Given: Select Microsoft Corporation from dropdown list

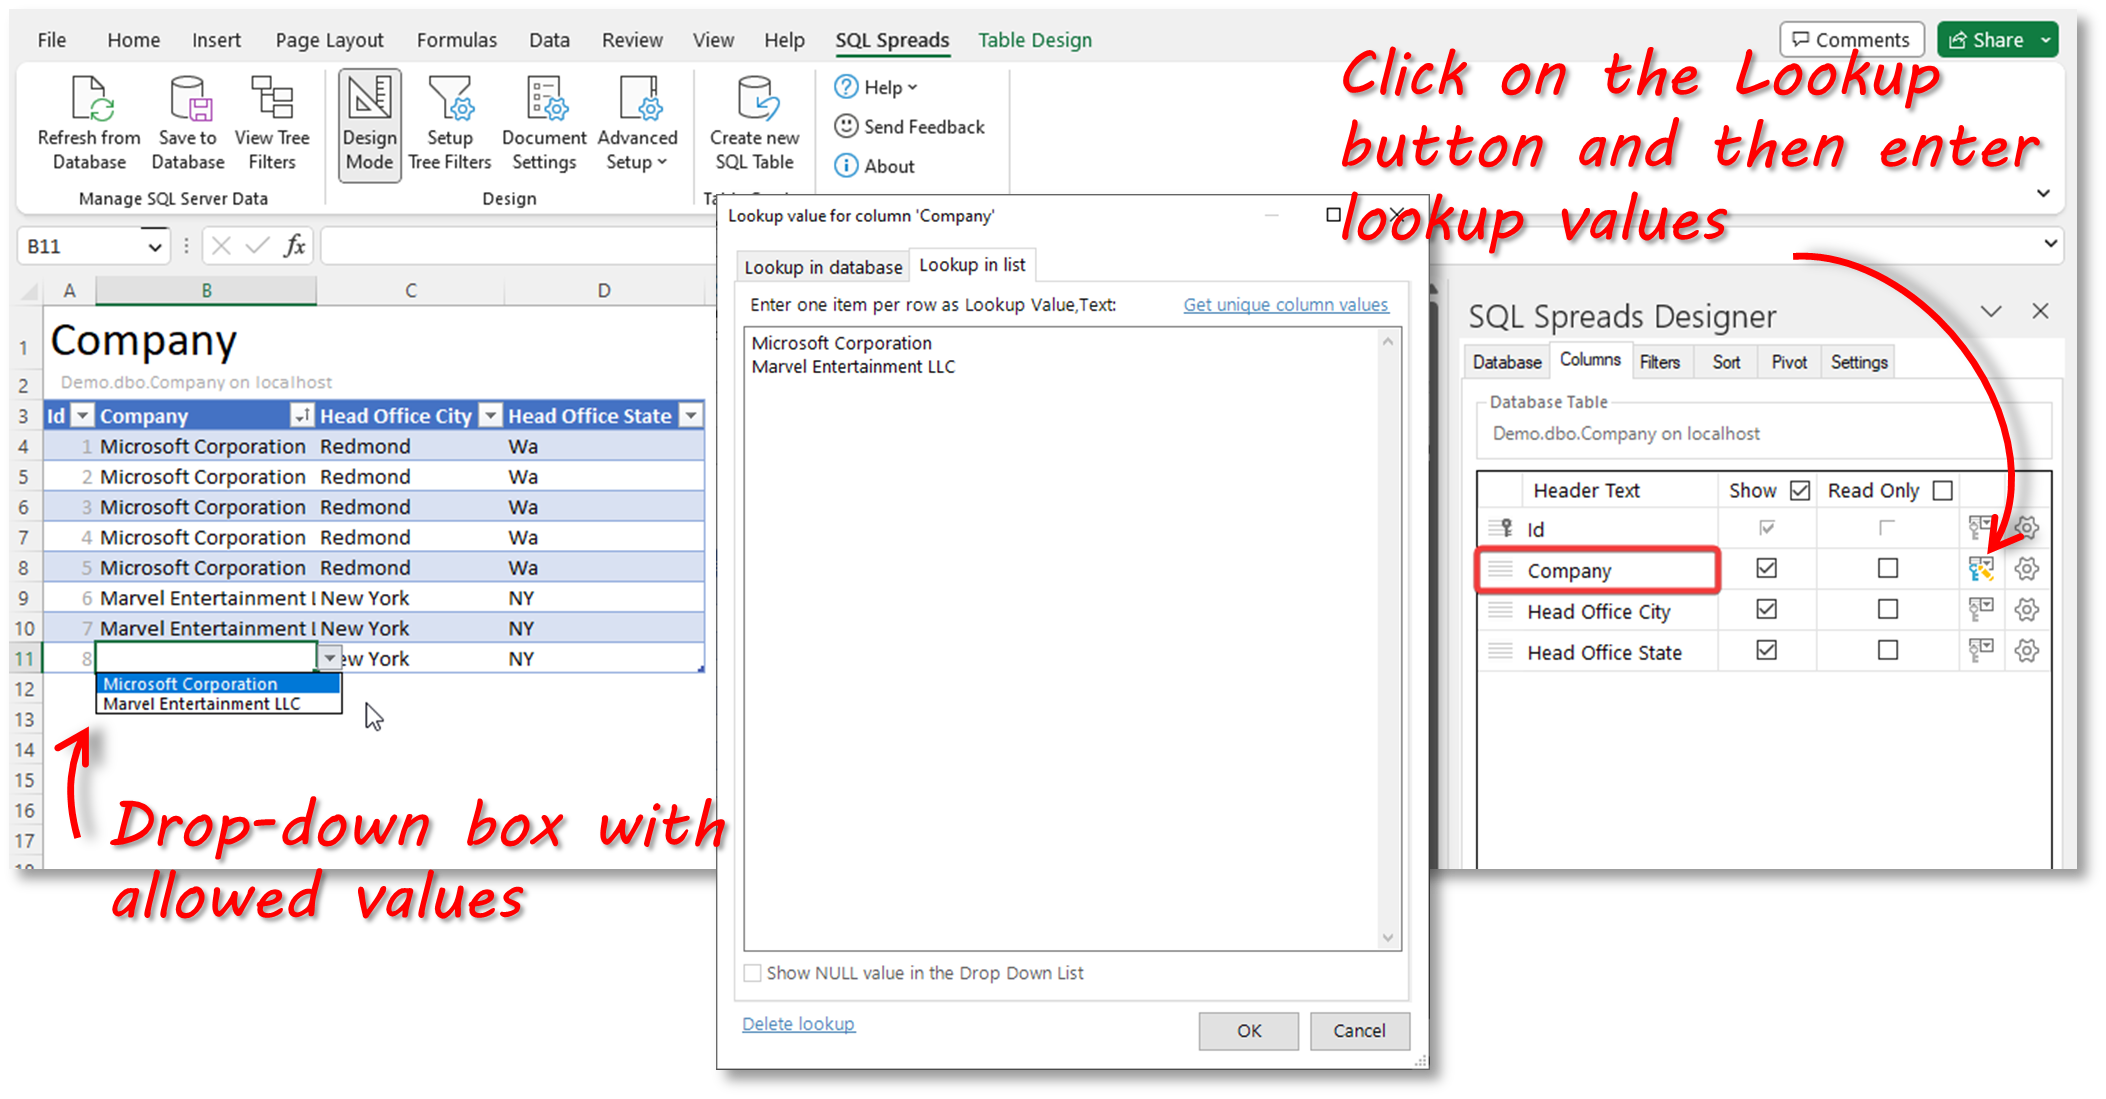Looking at the screenshot, I should coord(216,683).
